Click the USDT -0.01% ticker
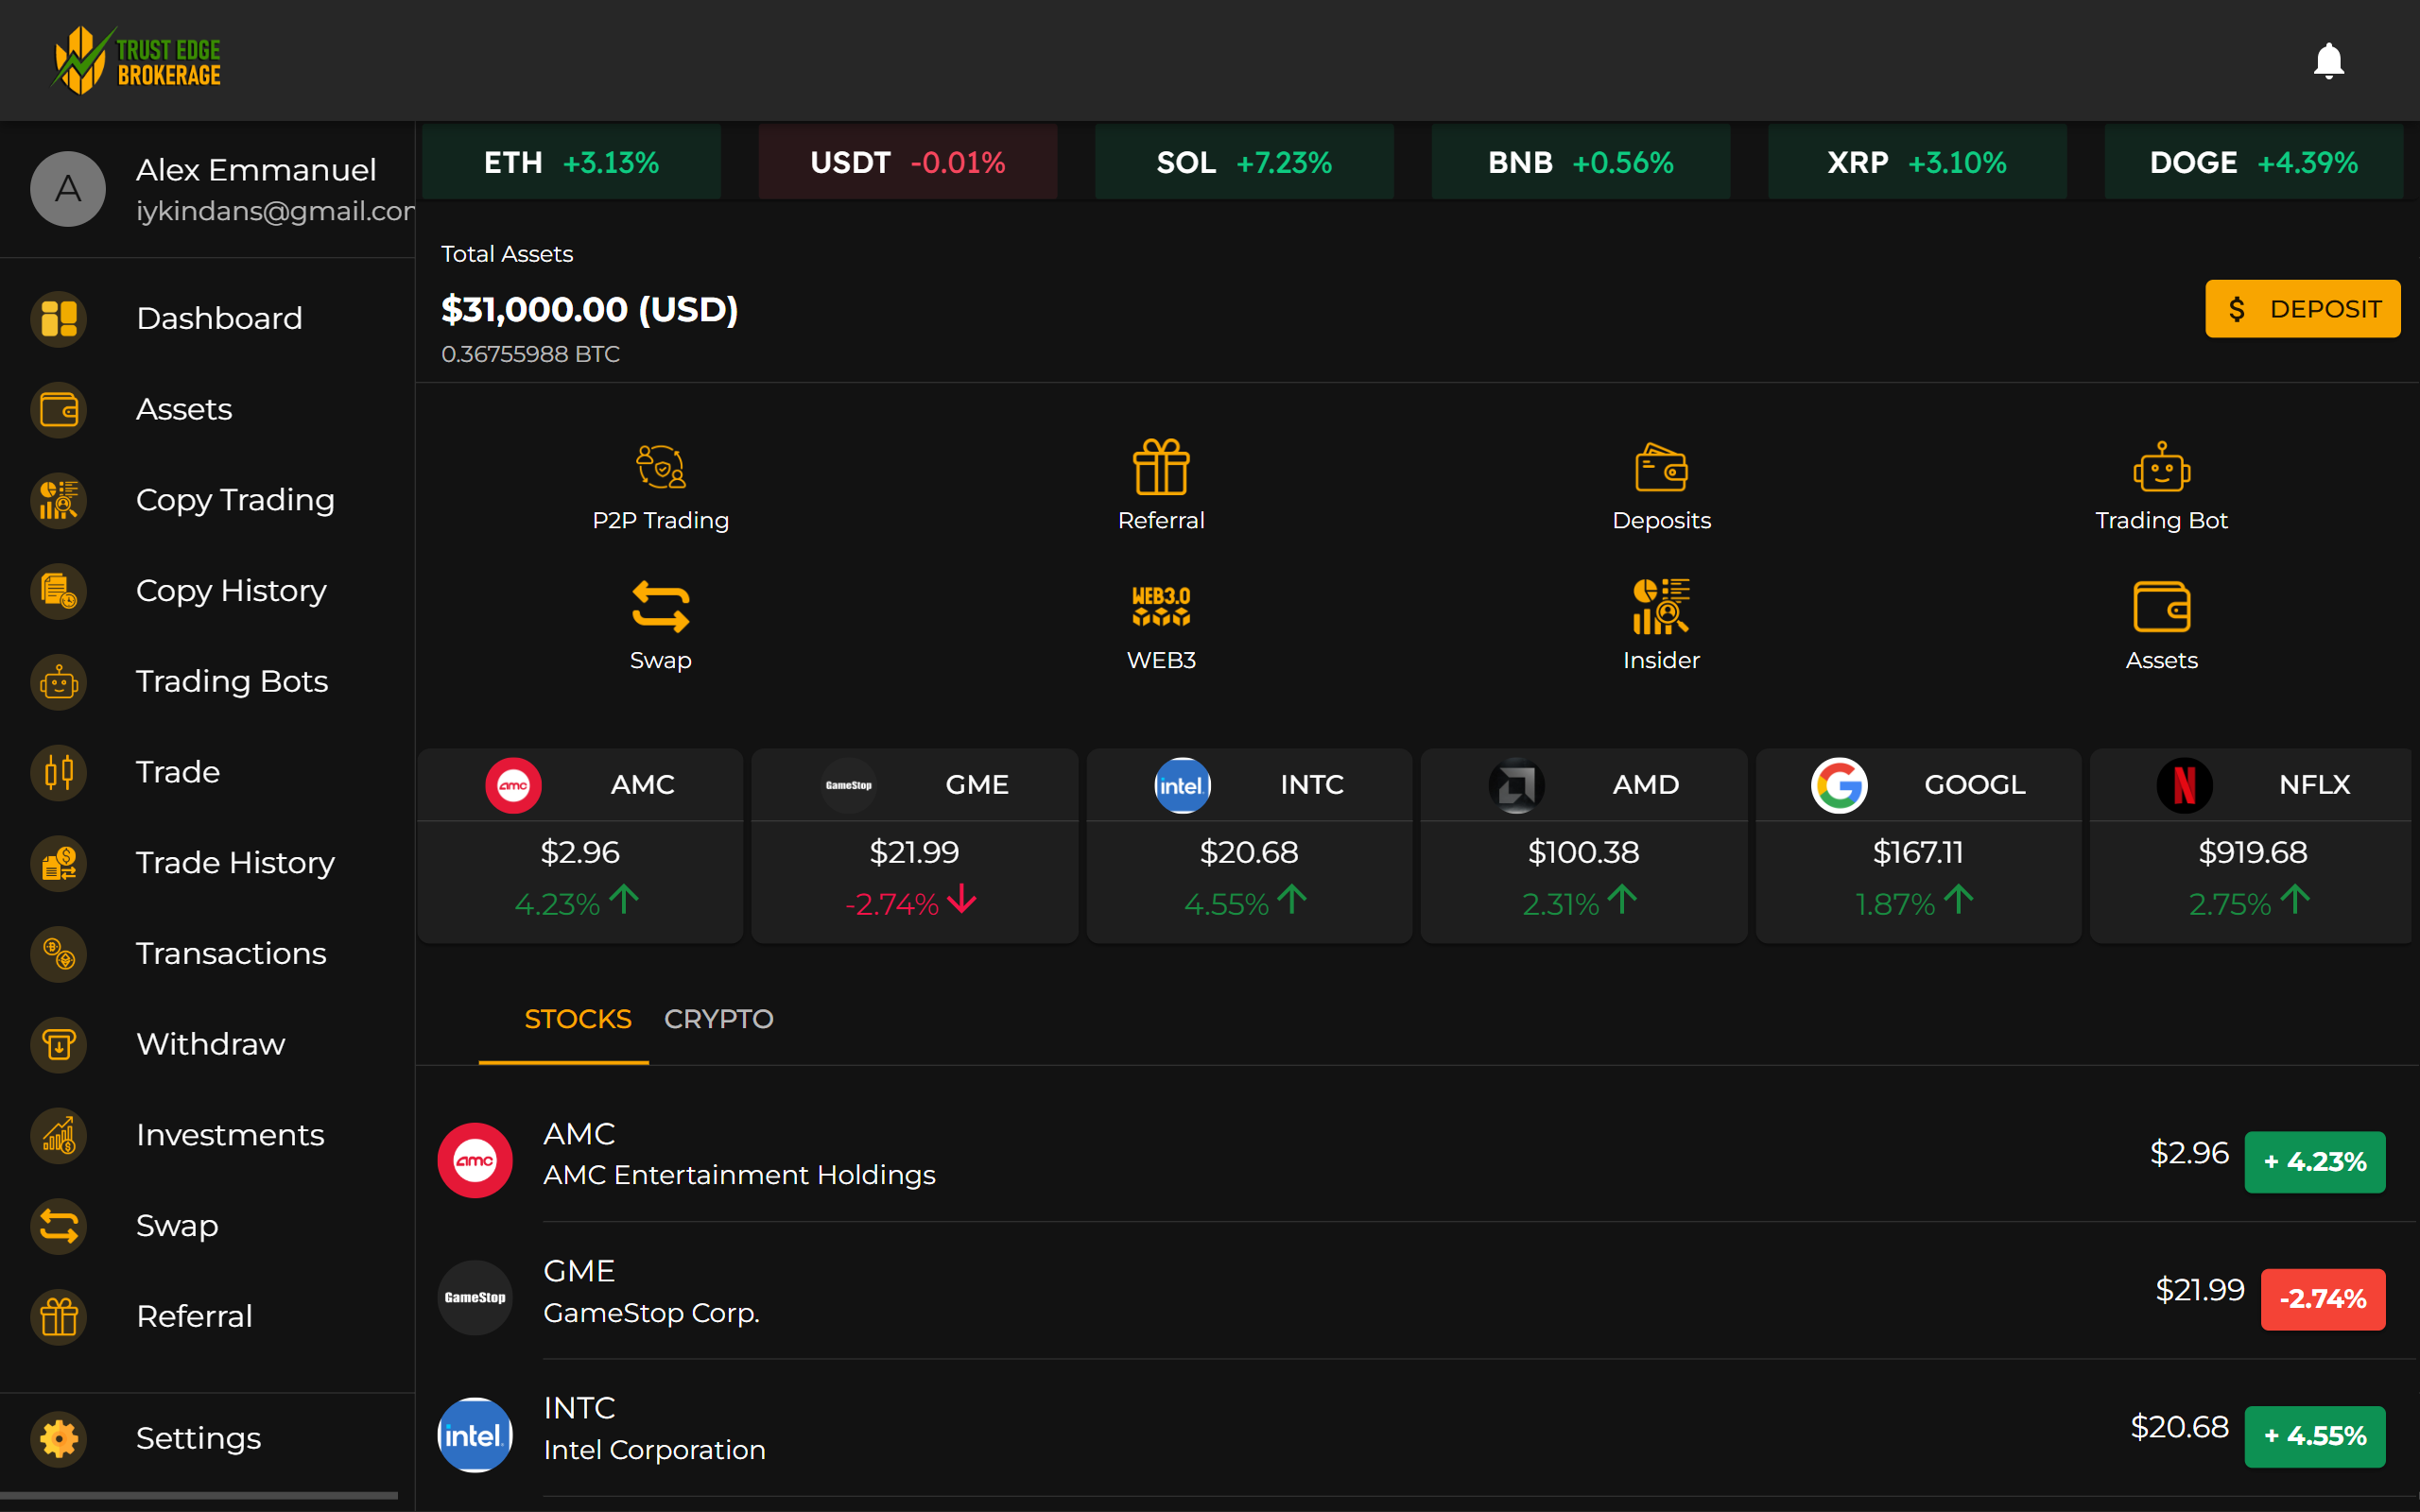This screenshot has height=1512, width=2420. tap(908, 162)
